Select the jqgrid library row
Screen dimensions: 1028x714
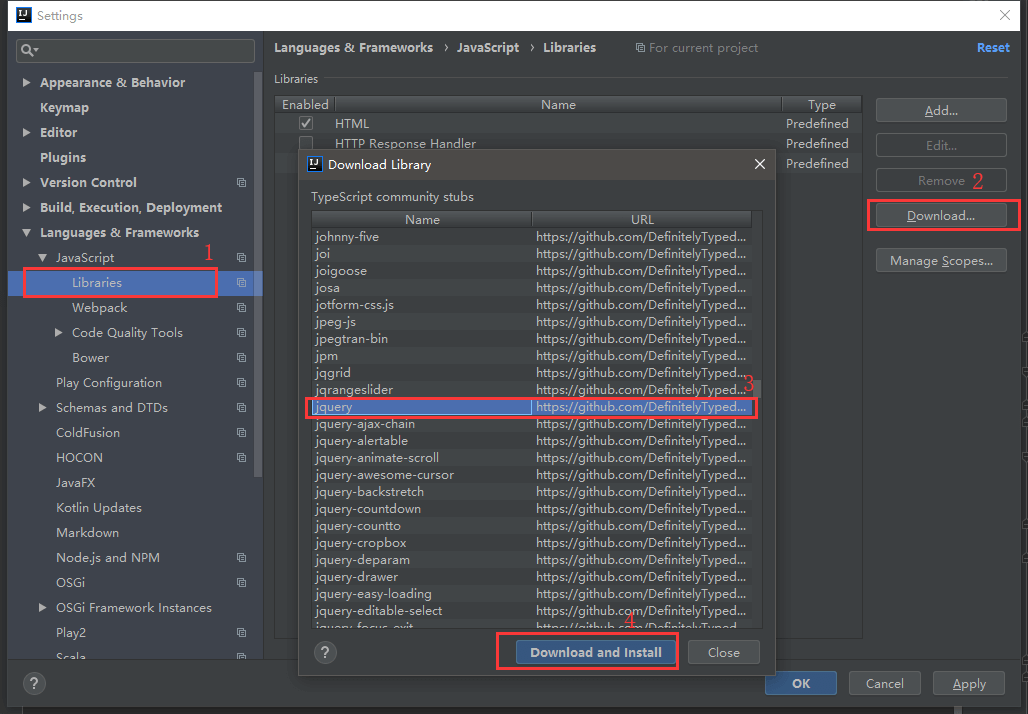tap(532, 372)
